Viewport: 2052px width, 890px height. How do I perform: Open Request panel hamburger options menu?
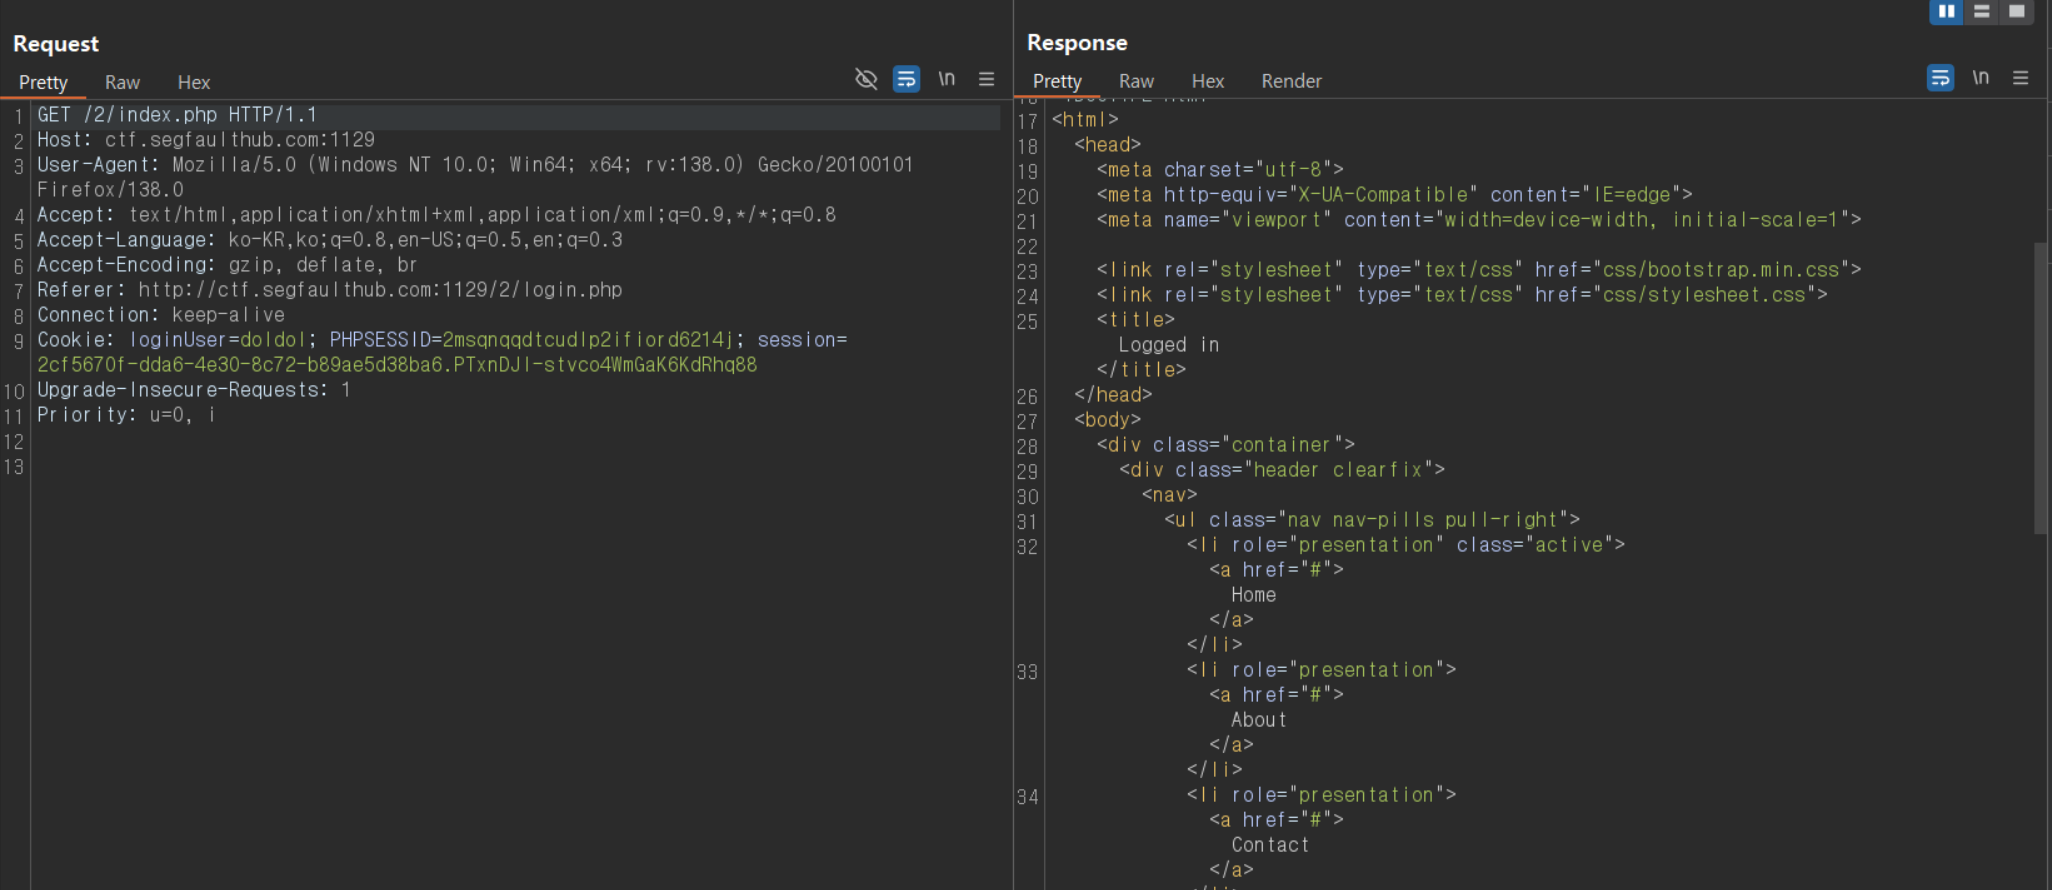pos(986,79)
